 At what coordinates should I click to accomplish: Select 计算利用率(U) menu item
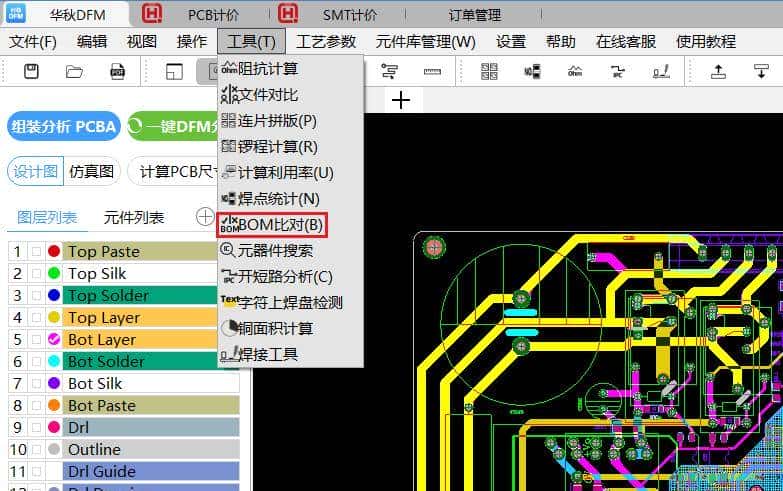(x=290, y=172)
